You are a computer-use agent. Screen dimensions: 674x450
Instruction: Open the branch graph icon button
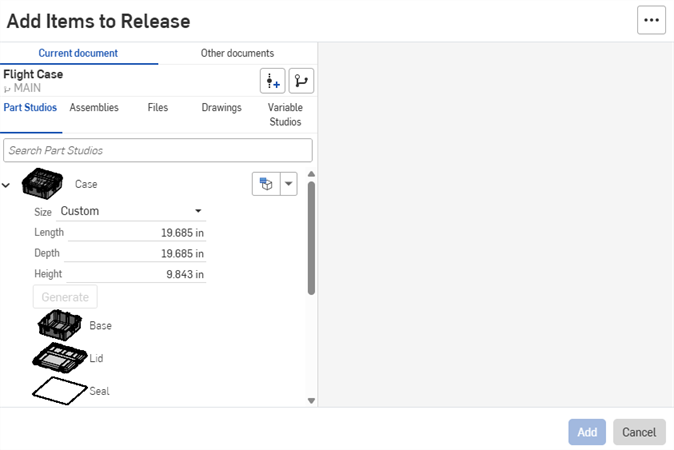[x=301, y=81]
